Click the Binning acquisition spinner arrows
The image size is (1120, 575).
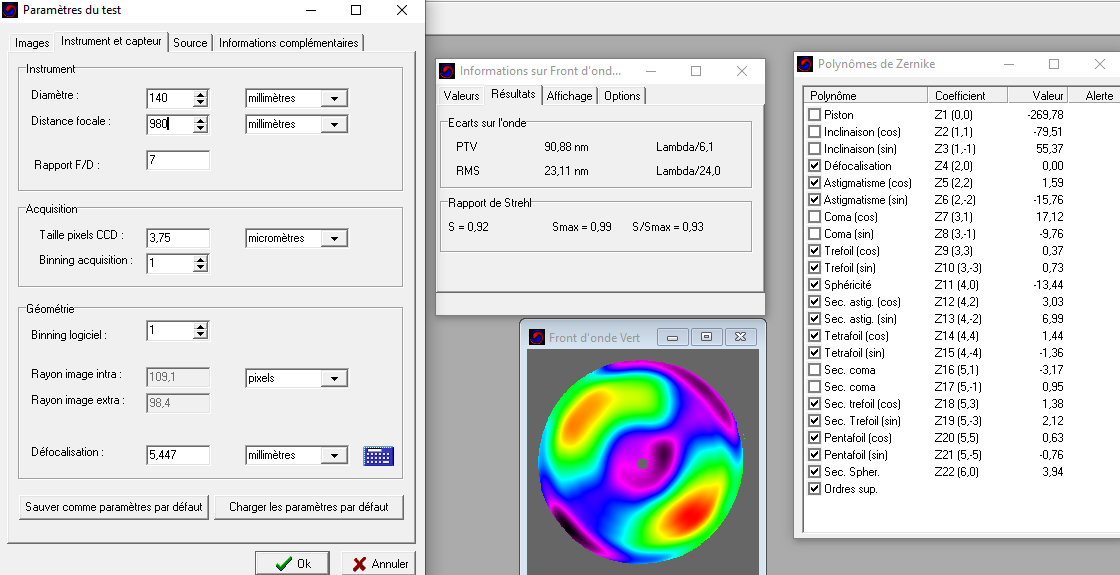click(201, 264)
